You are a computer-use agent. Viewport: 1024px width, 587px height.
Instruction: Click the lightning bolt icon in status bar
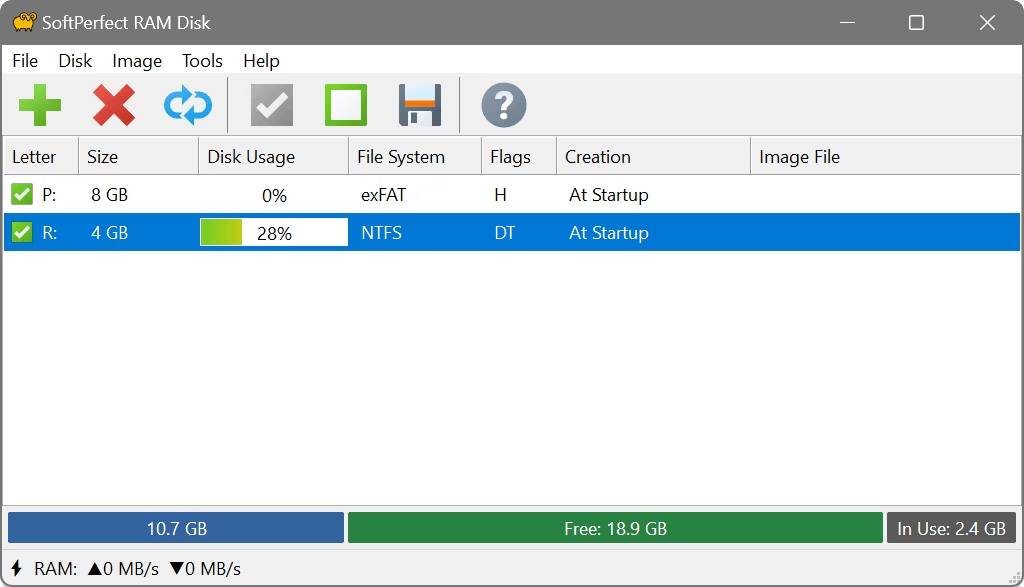(x=17, y=569)
